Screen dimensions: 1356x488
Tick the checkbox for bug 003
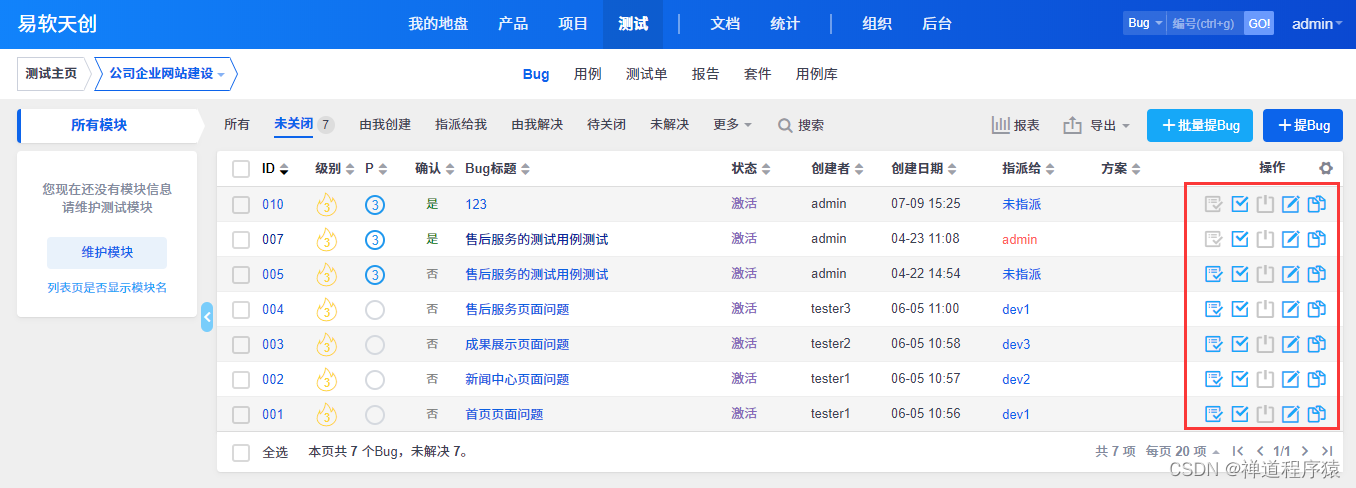click(241, 345)
